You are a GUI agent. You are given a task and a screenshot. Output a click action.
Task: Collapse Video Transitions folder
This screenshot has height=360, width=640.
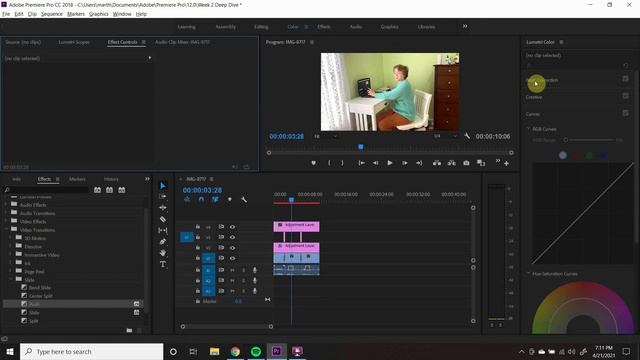tap(6, 229)
